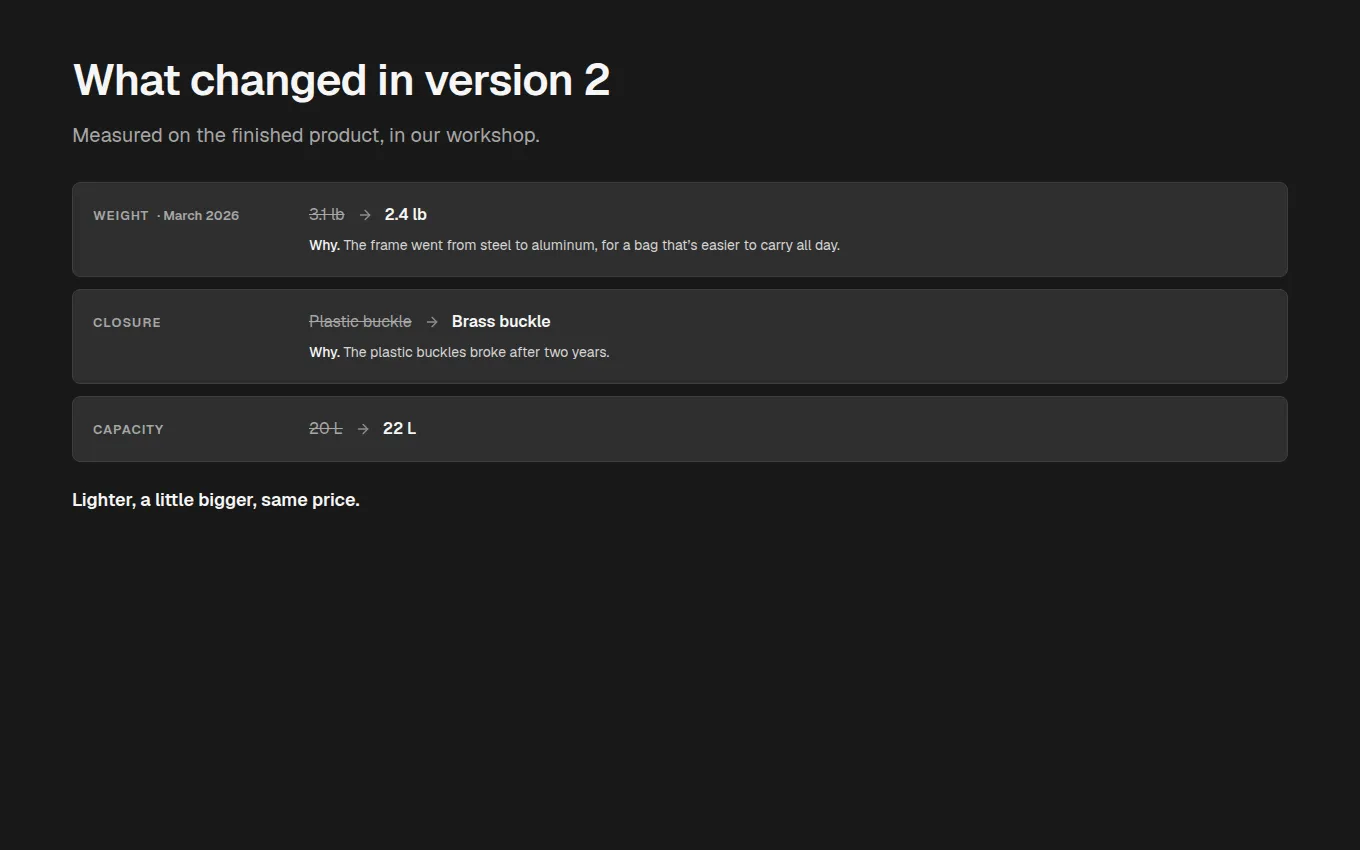The width and height of the screenshot is (1360, 850).
Task: Click the struck-through Plastic buckle text
Action: click(360, 322)
